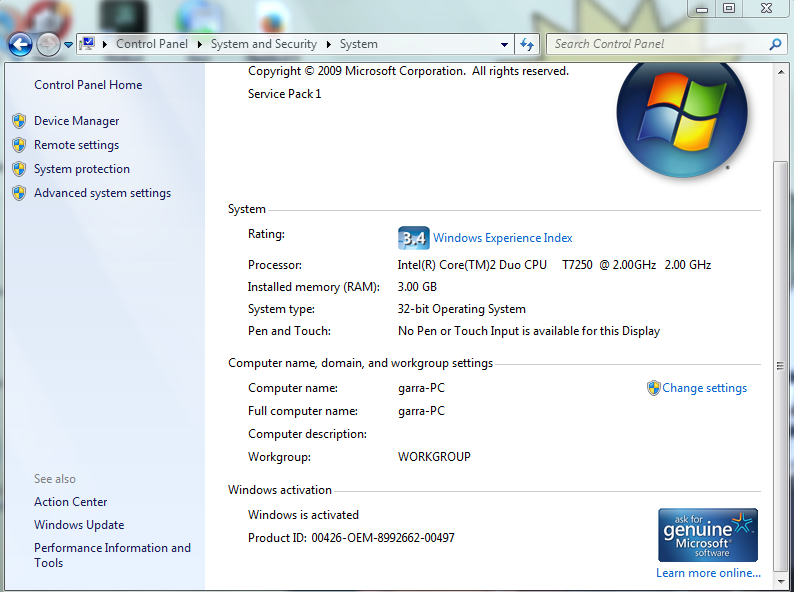The height and width of the screenshot is (592, 794).
Task: Expand the arrow after System and Security
Action: point(329,45)
